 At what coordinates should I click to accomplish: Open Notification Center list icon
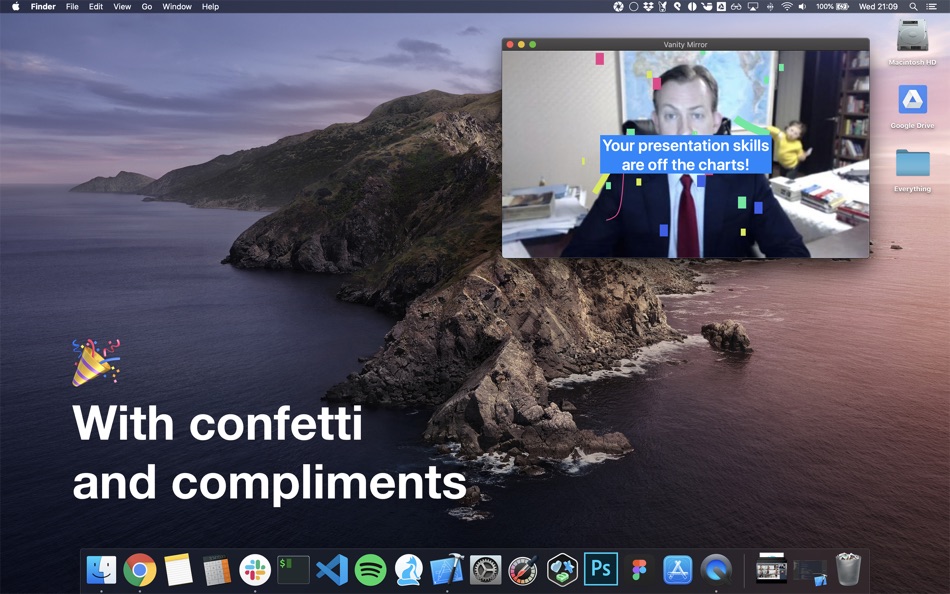tap(932, 7)
